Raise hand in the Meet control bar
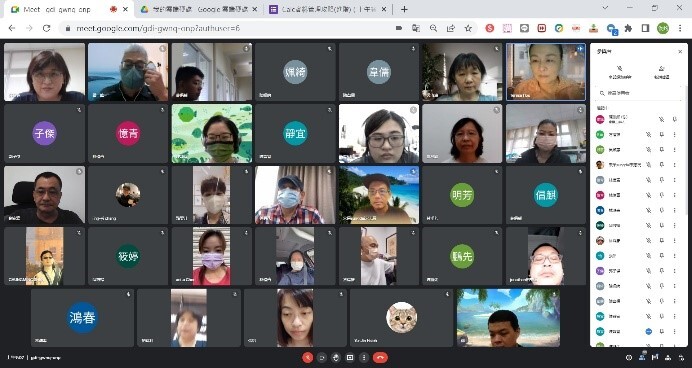 pyautogui.click(x=336, y=357)
